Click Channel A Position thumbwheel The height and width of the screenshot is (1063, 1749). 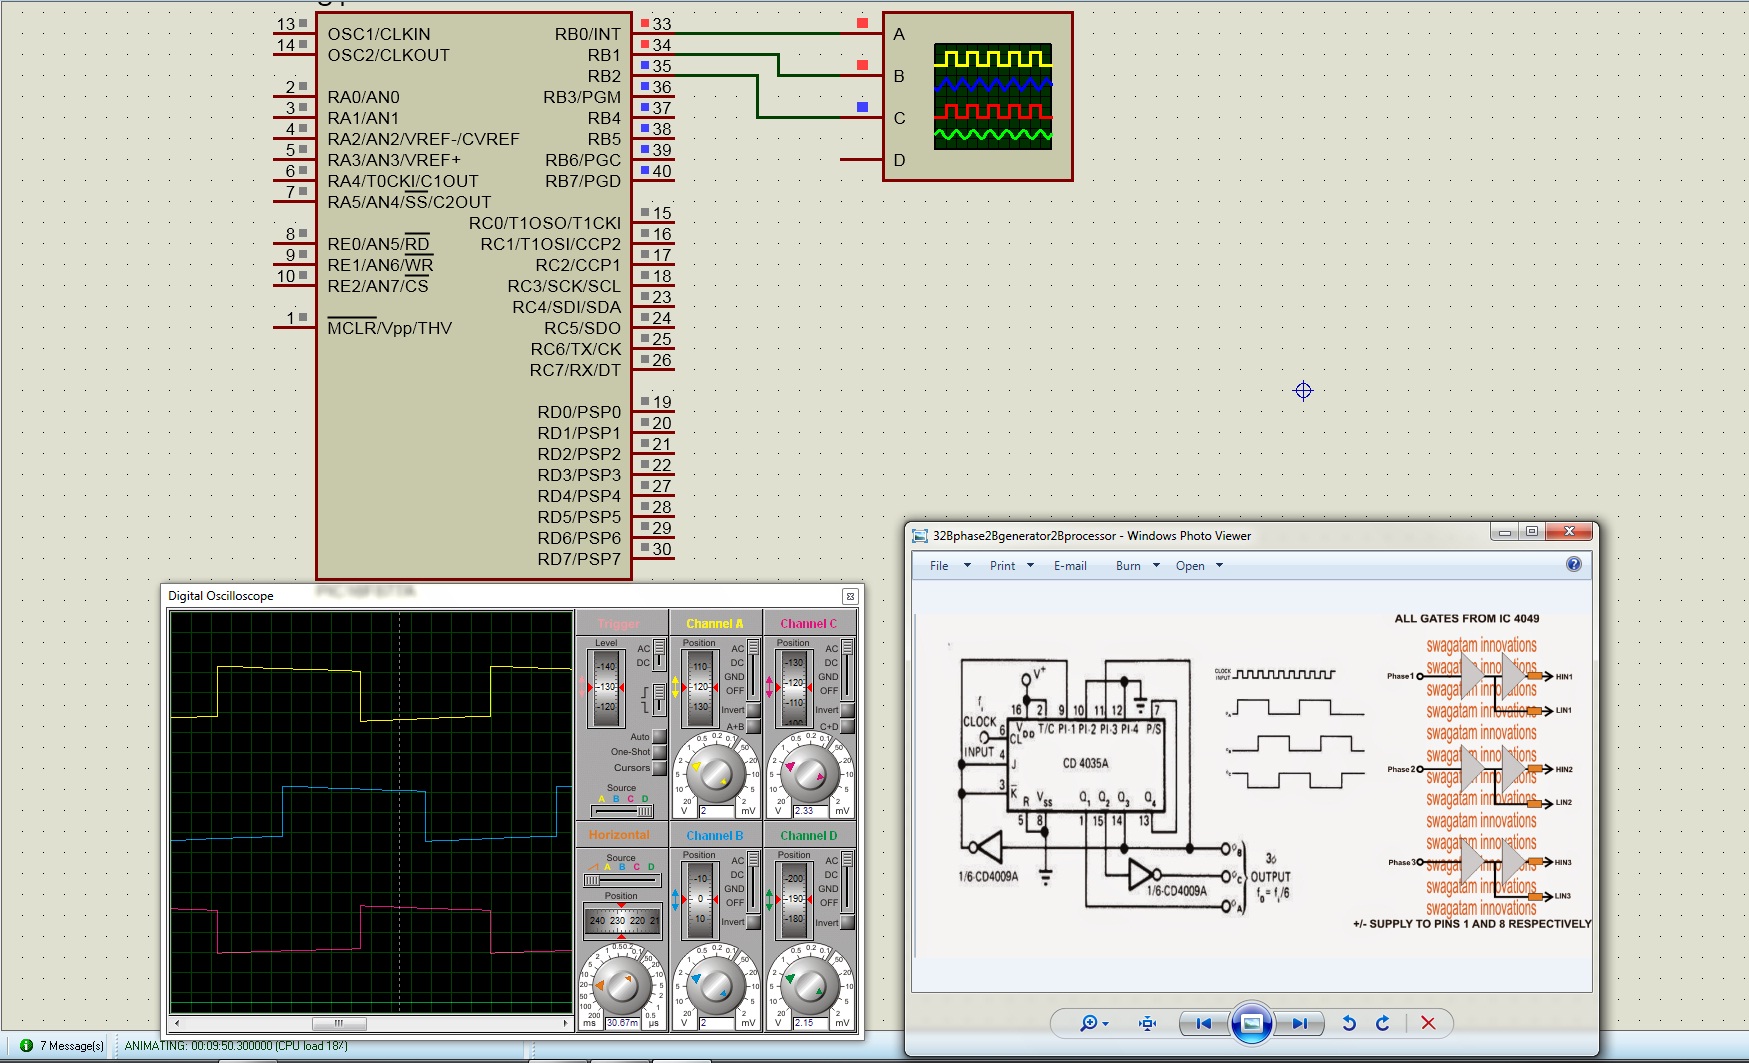coord(700,687)
